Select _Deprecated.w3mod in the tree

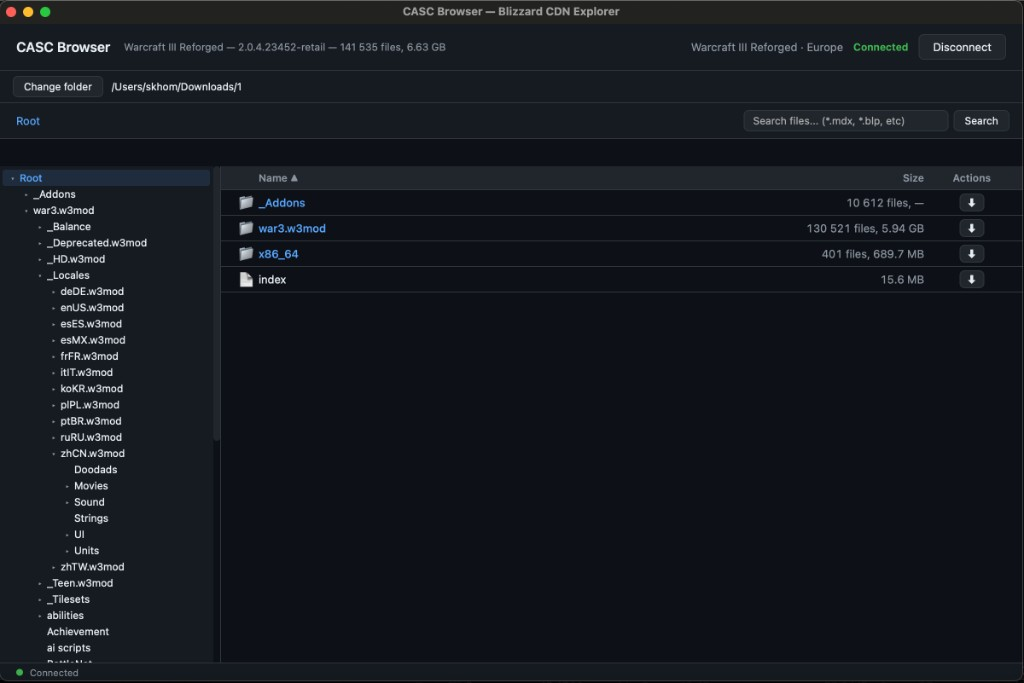pyautogui.click(x=97, y=242)
